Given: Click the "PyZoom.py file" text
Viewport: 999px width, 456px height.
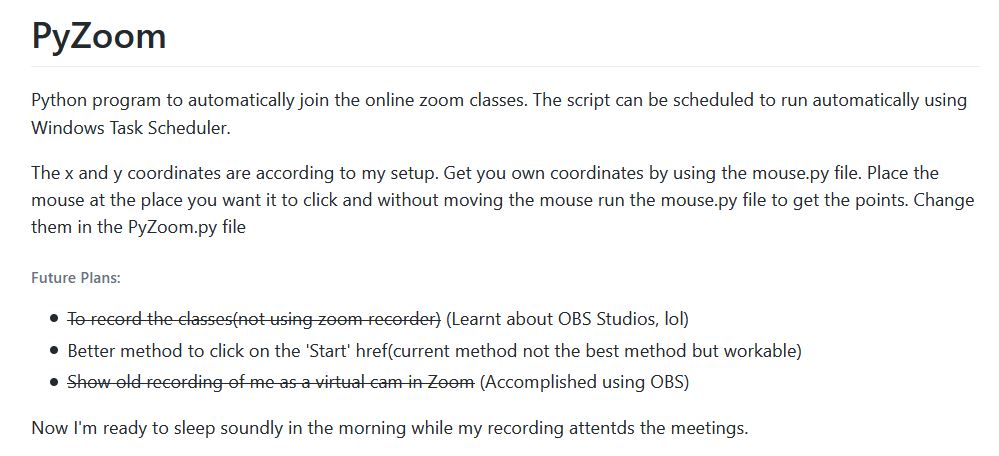Looking at the screenshot, I should (x=187, y=227).
